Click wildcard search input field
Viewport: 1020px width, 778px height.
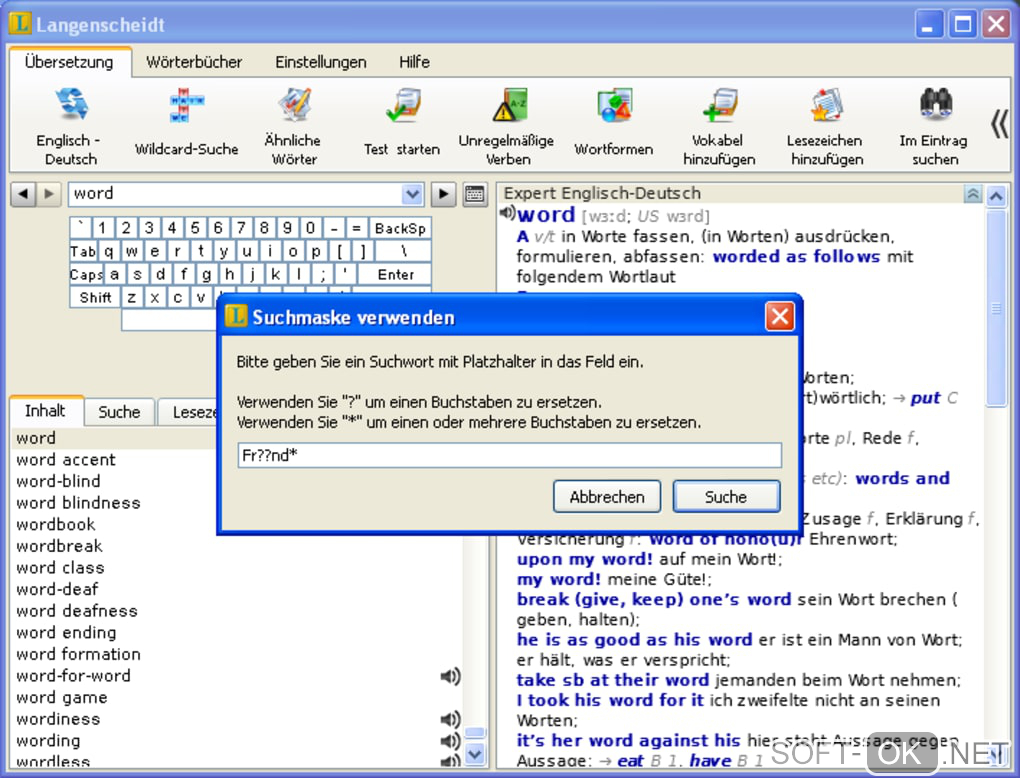[509, 455]
